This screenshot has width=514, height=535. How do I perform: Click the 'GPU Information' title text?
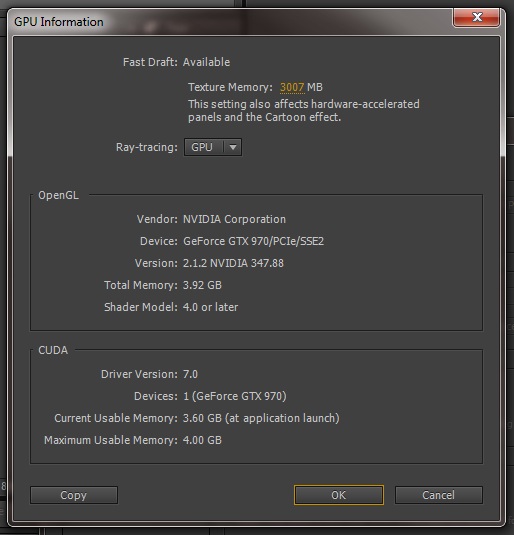coord(59,22)
